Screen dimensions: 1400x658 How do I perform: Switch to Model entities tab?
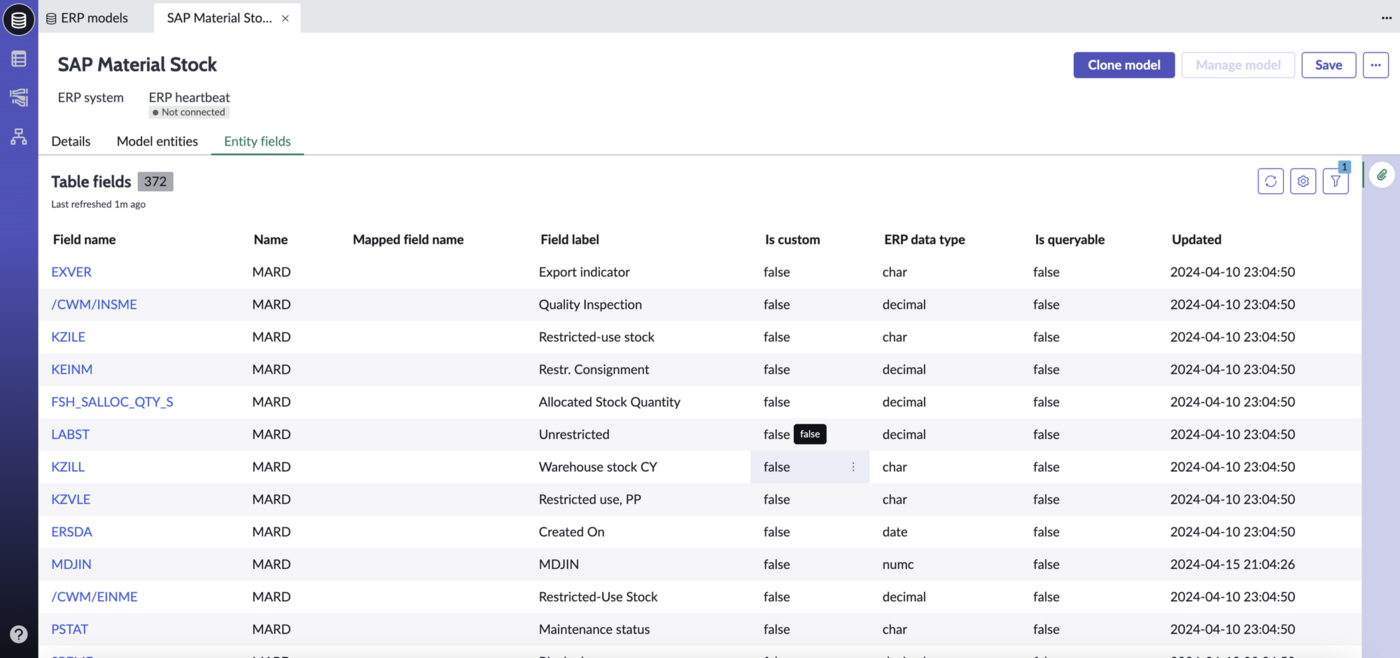coord(157,141)
